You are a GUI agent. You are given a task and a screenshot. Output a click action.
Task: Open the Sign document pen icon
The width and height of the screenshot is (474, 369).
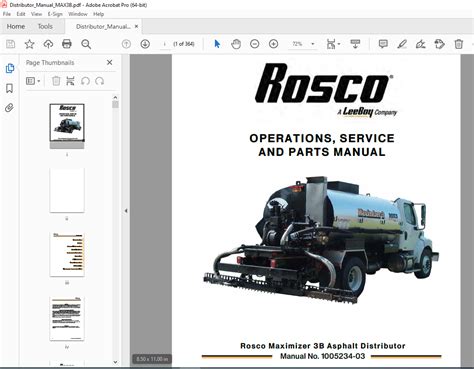421,44
